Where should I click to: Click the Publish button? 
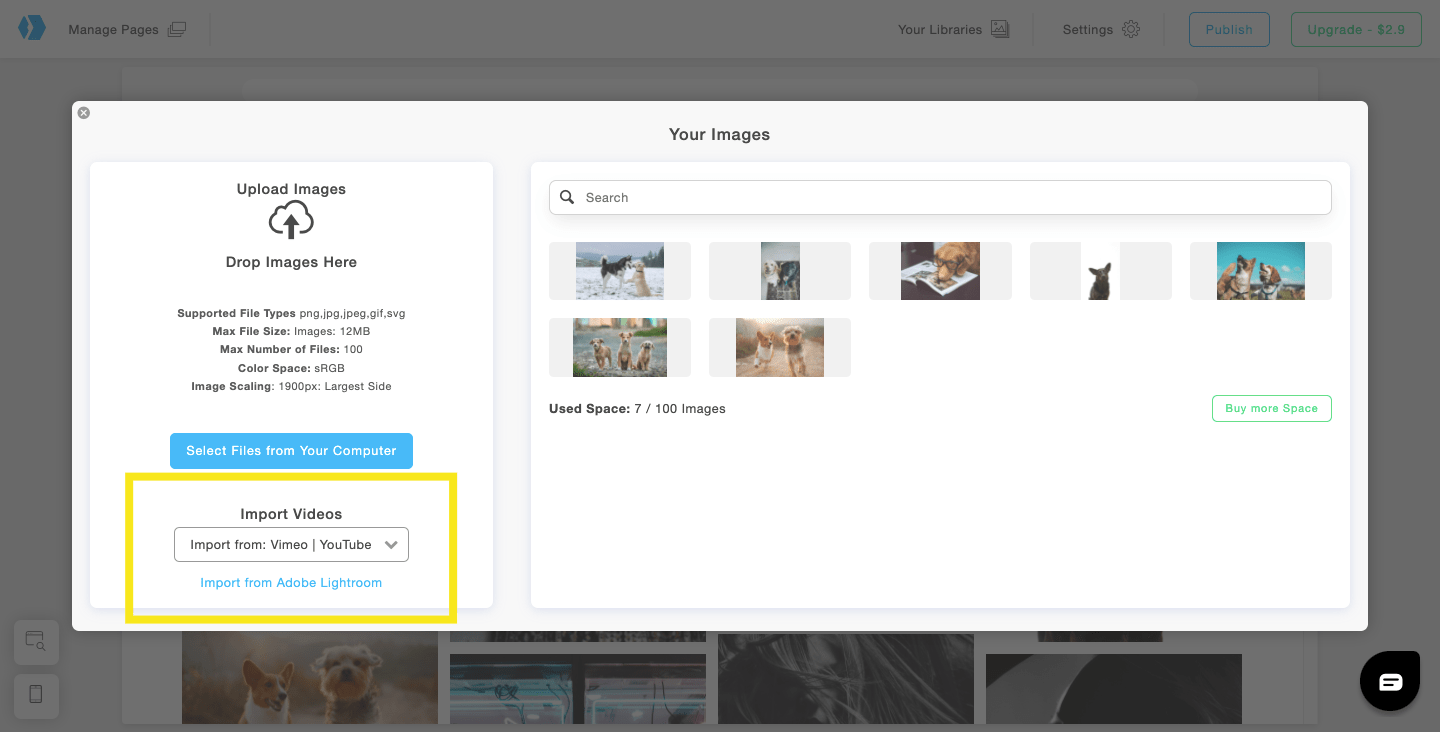pyautogui.click(x=1229, y=29)
